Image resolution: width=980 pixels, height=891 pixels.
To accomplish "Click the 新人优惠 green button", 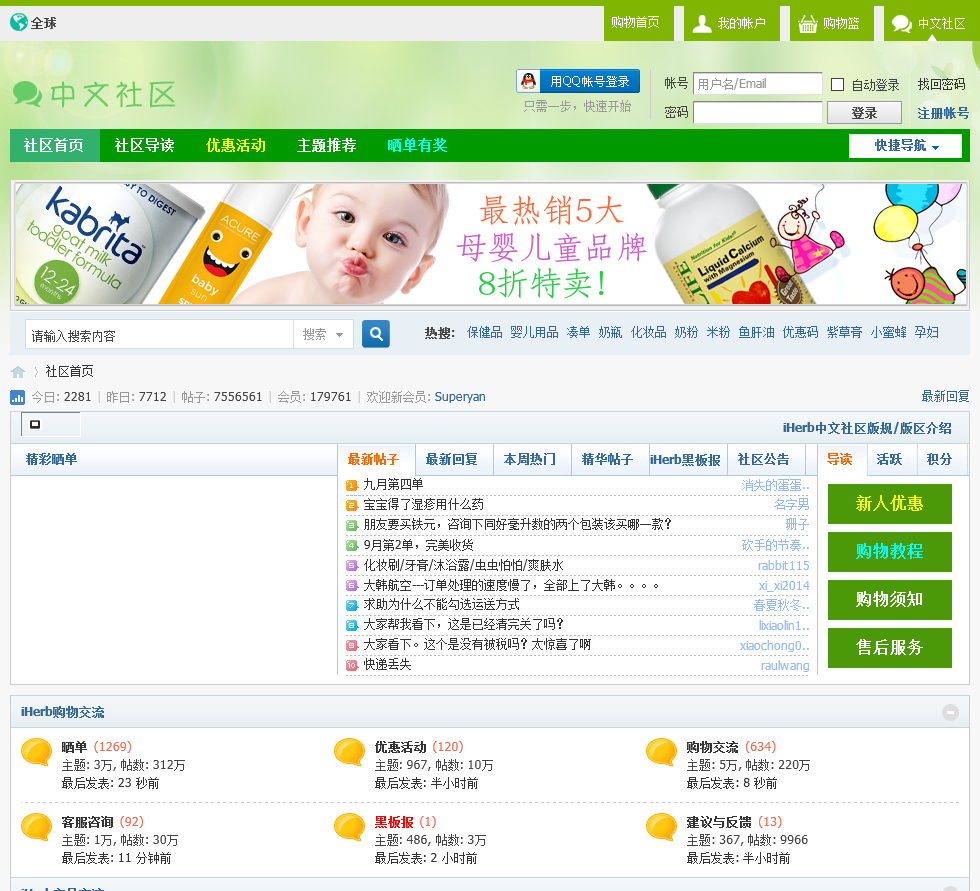I will tap(889, 504).
